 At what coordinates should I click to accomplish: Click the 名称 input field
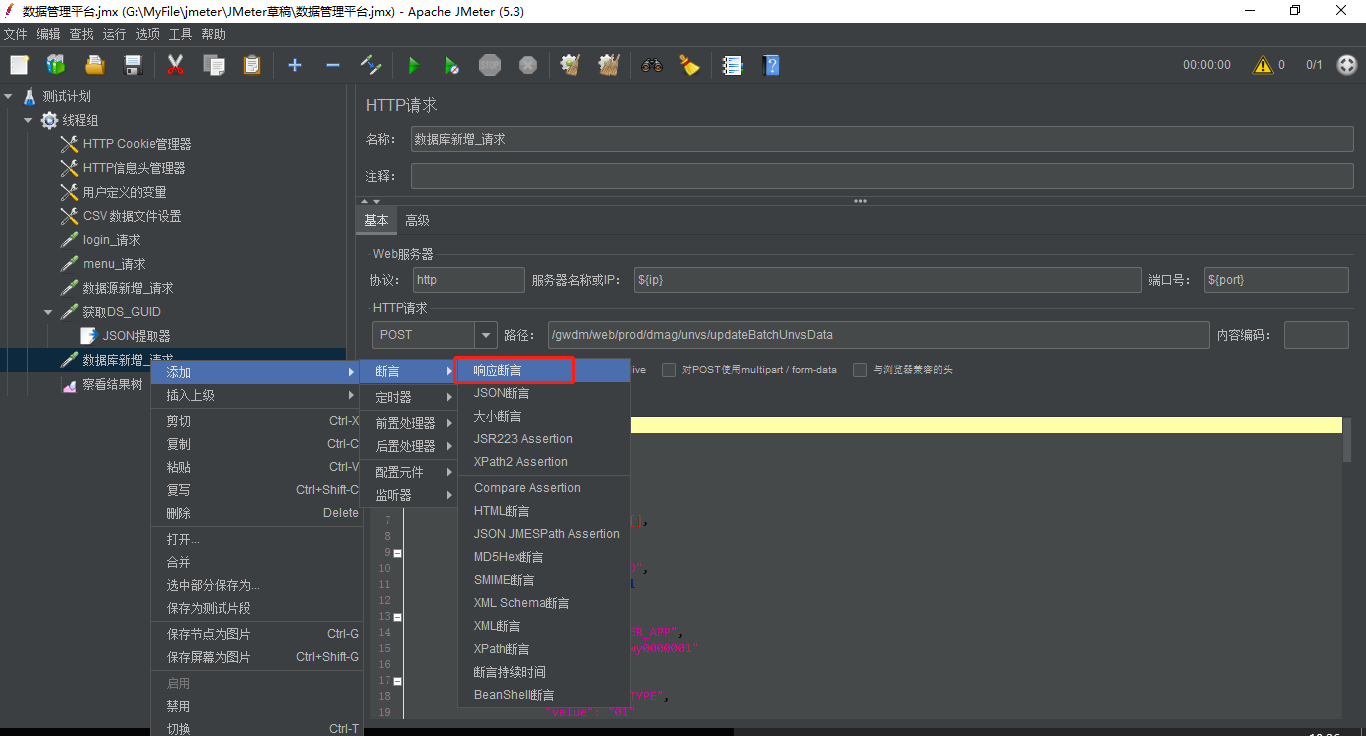click(882, 140)
